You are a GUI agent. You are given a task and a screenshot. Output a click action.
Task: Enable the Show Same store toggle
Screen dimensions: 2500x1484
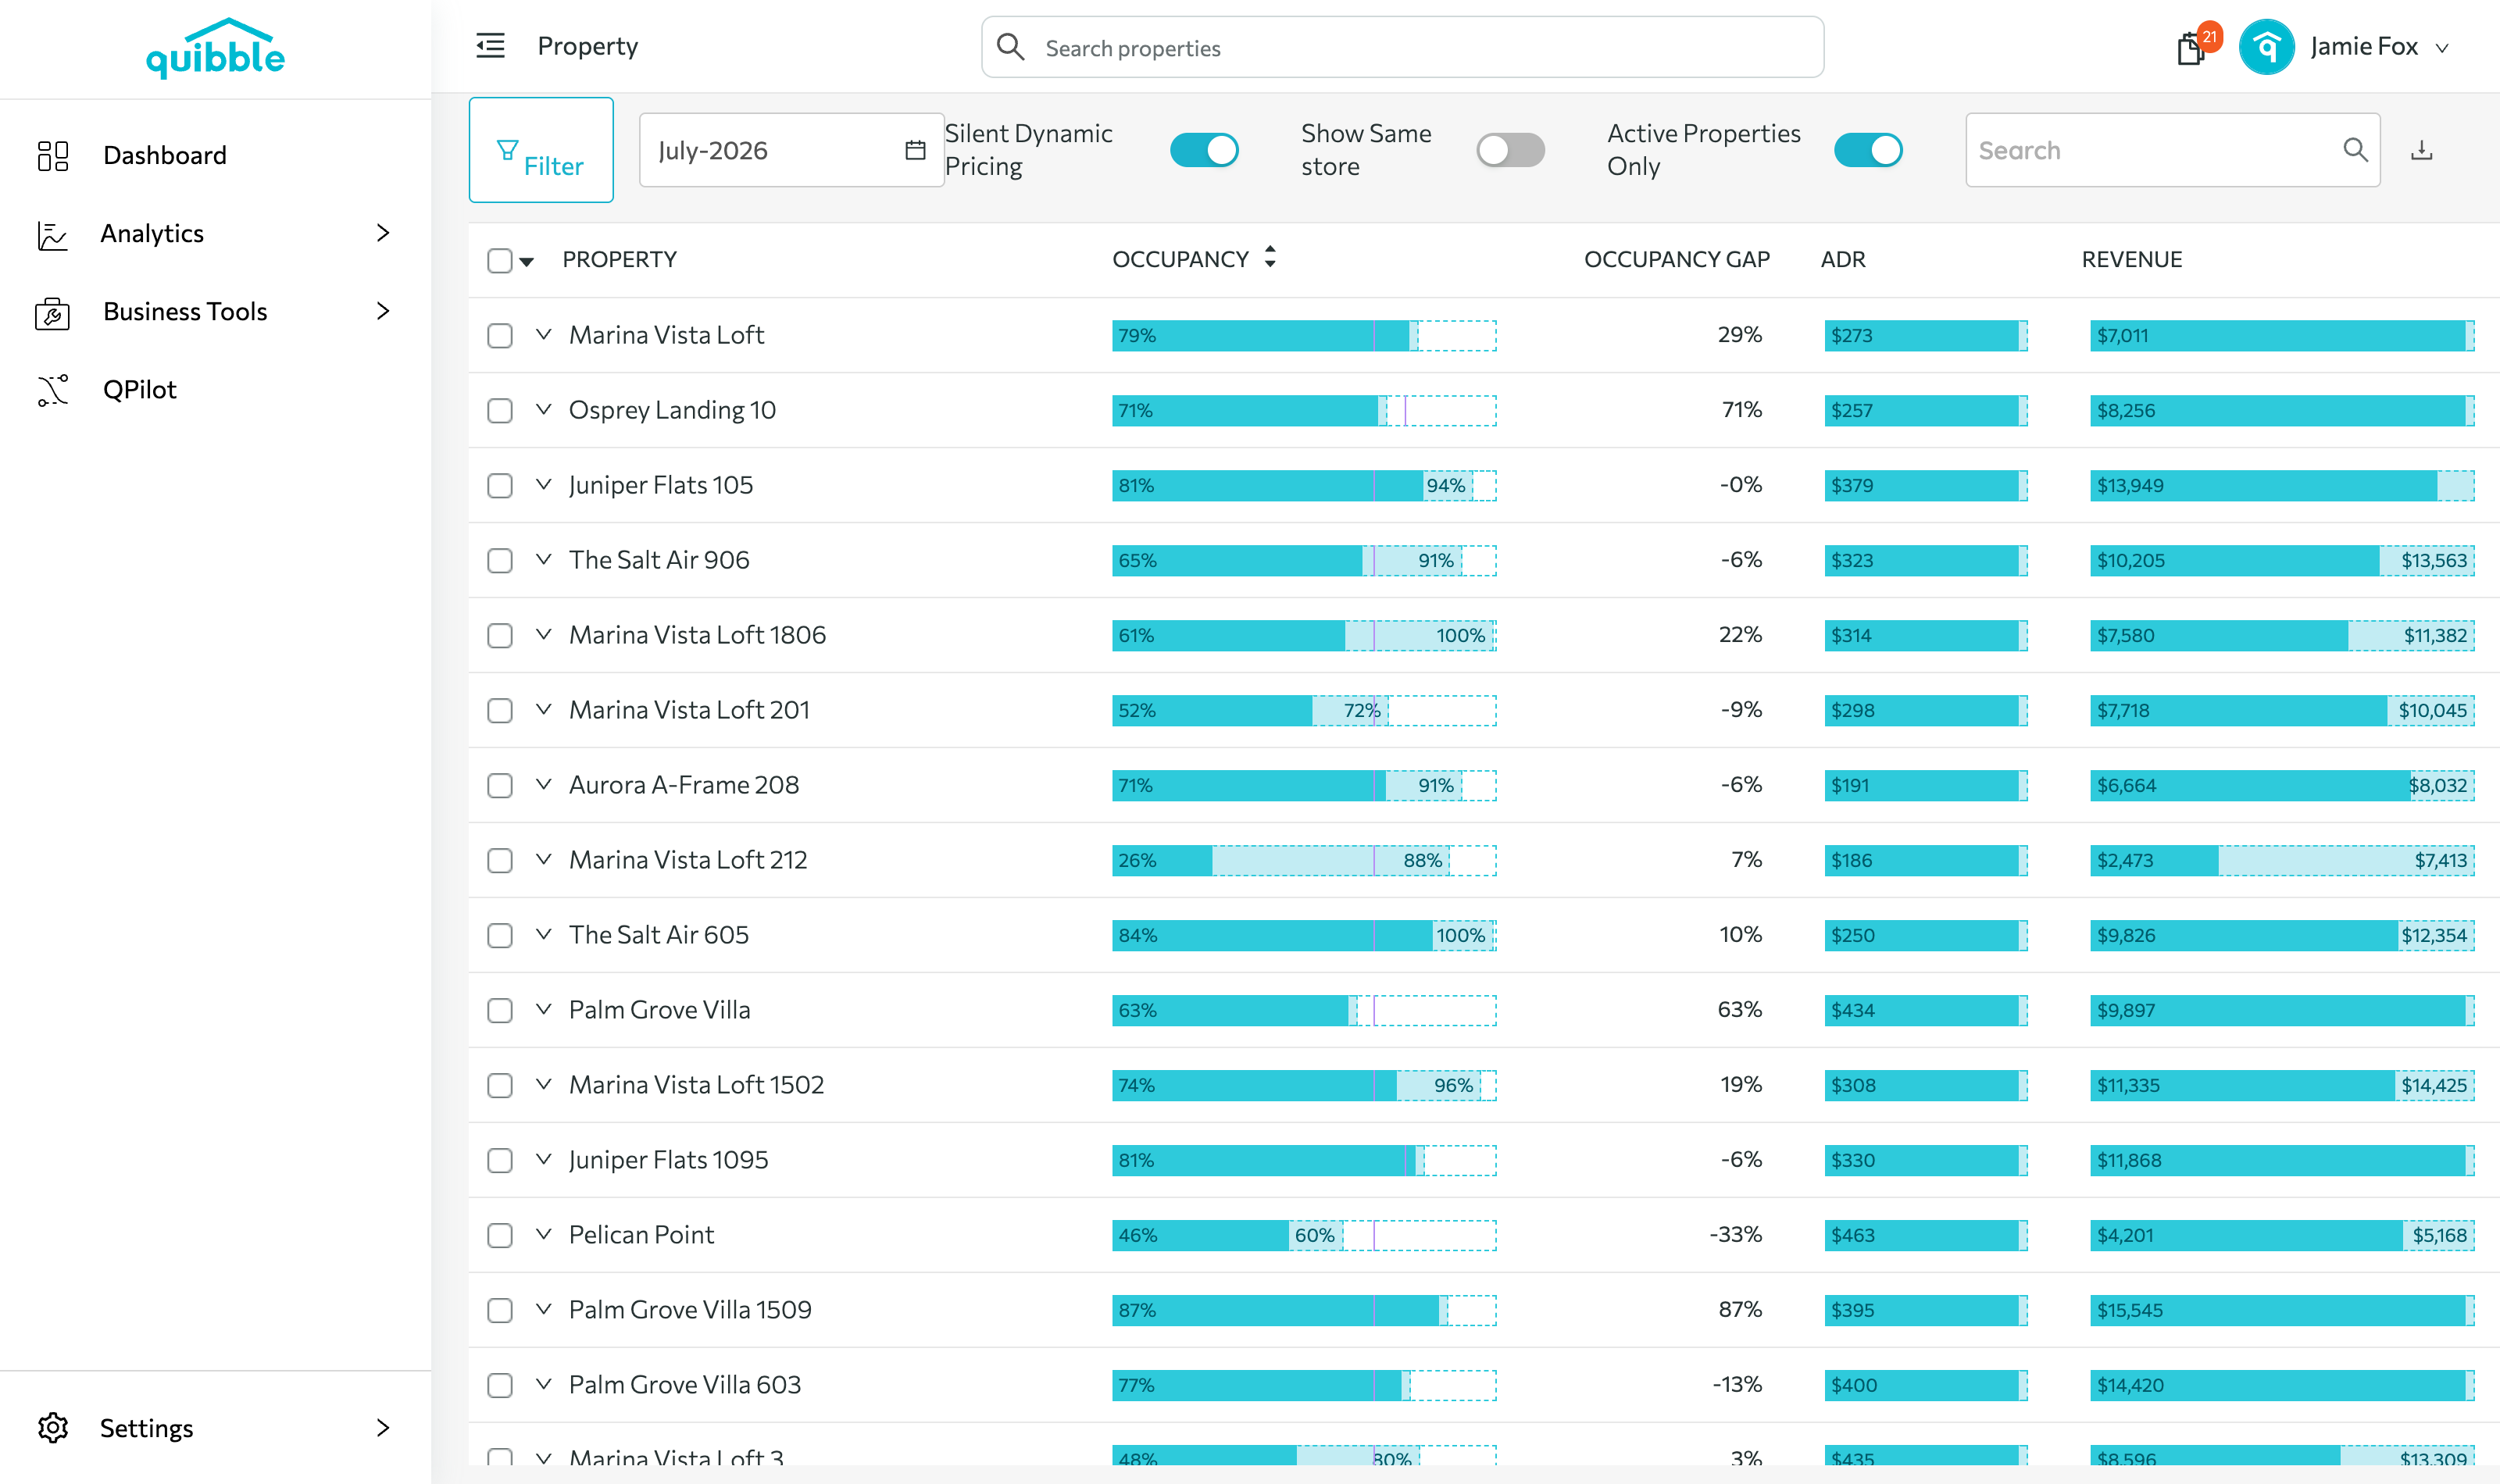click(x=1510, y=150)
